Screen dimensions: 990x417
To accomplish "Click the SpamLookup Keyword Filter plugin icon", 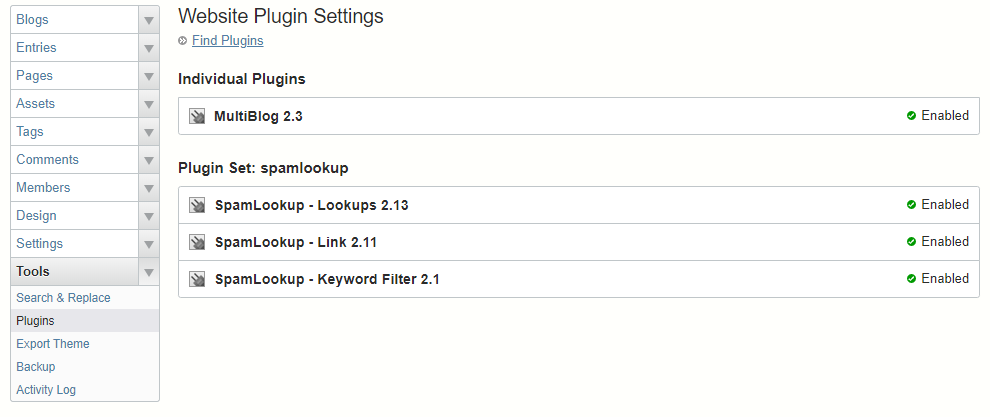I will pyautogui.click(x=197, y=279).
